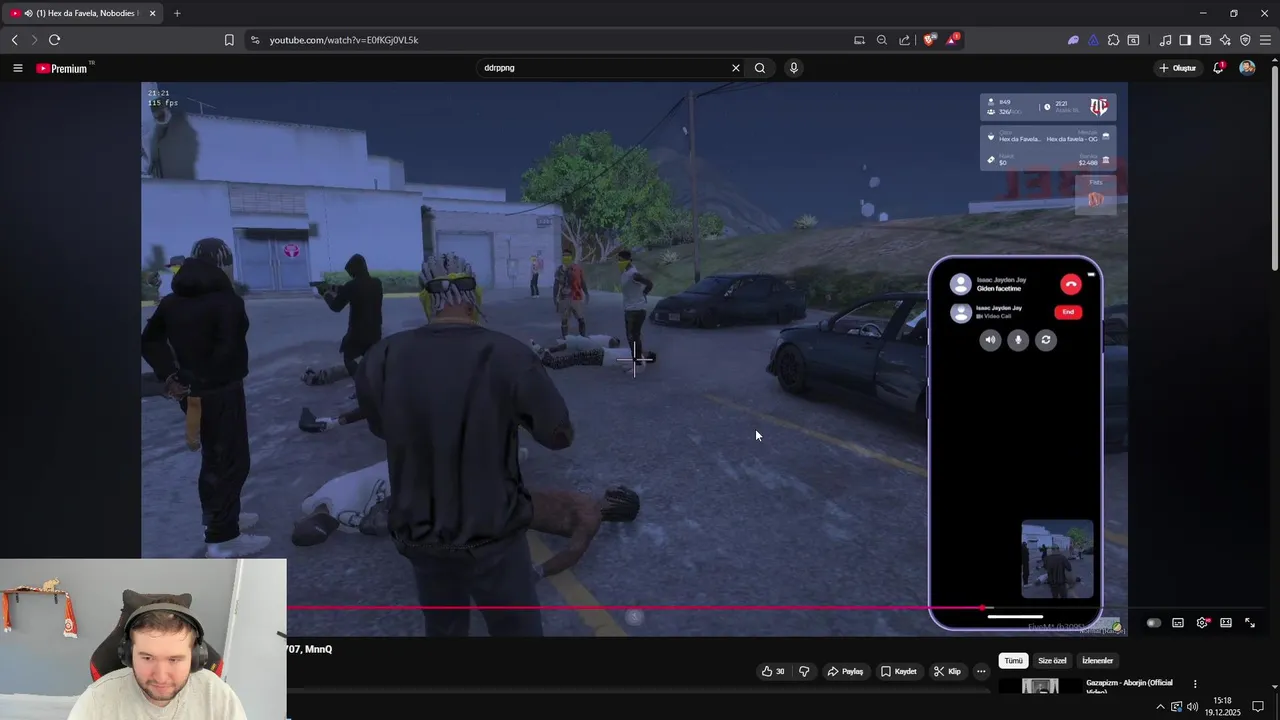Viewport: 1280px width, 720px height.
Task: Enter fullscreen in the video player
Action: [x=1250, y=623]
